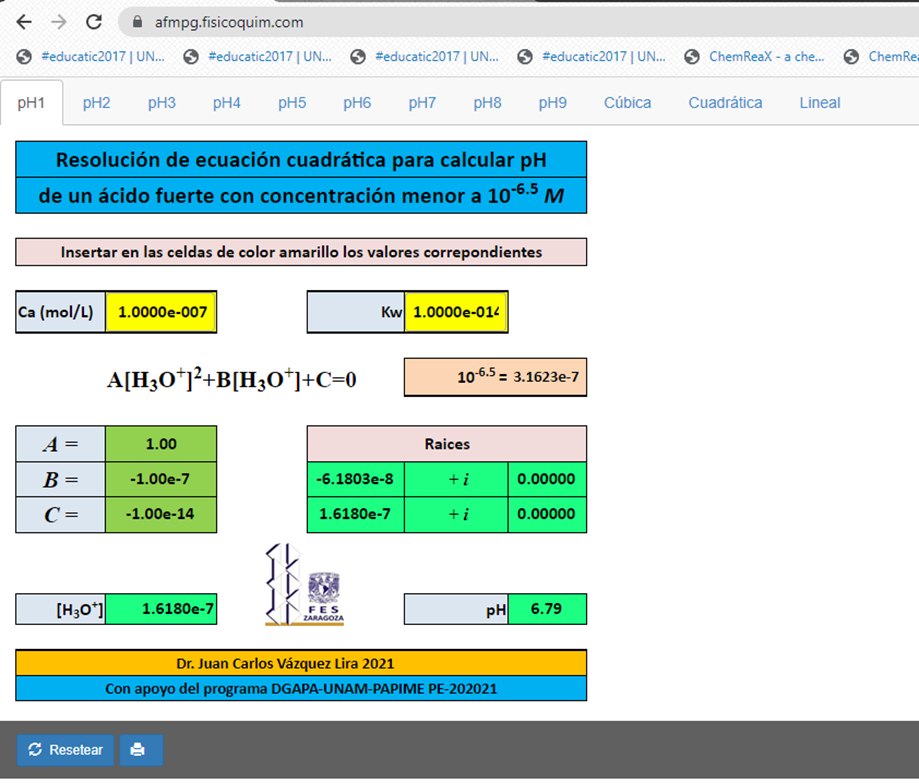The width and height of the screenshot is (919, 783).
Task: Click the browser forward arrow
Action: click(59, 21)
